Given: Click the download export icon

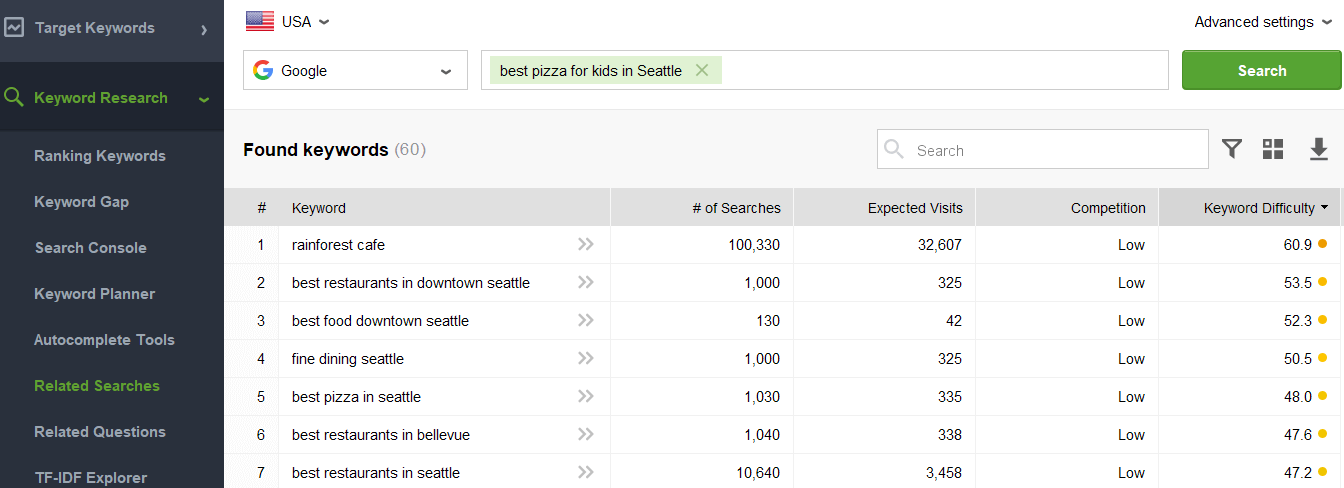Looking at the screenshot, I should 1319,149.
